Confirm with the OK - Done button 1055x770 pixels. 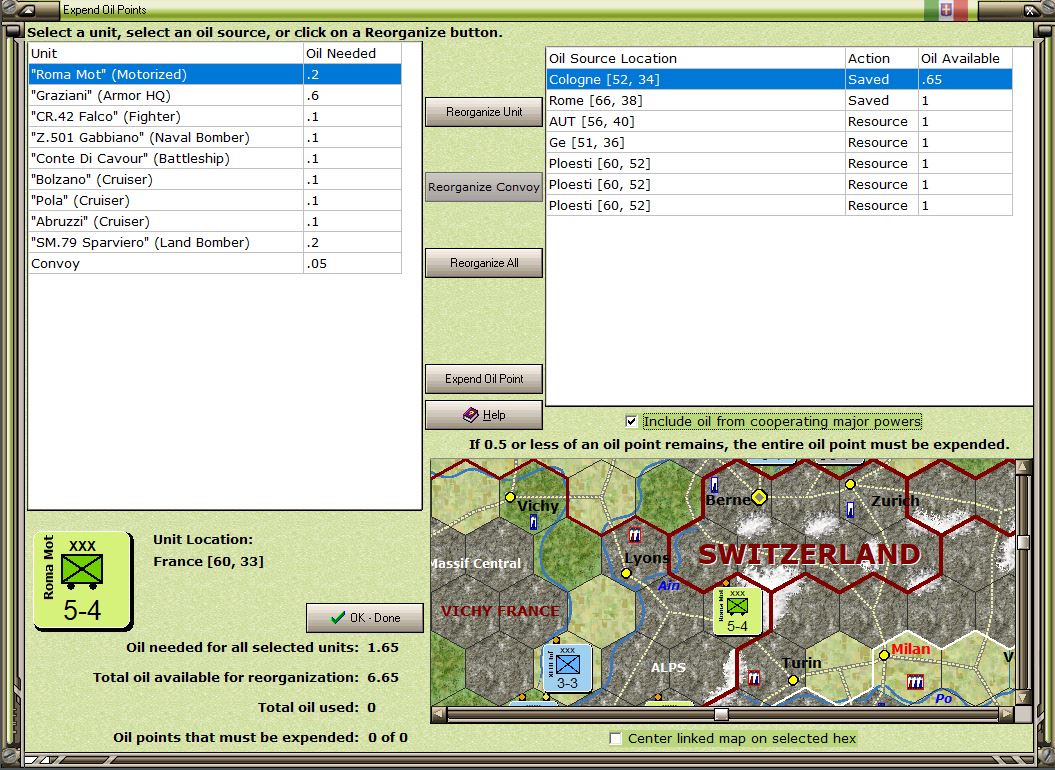(x=365, y=618)
